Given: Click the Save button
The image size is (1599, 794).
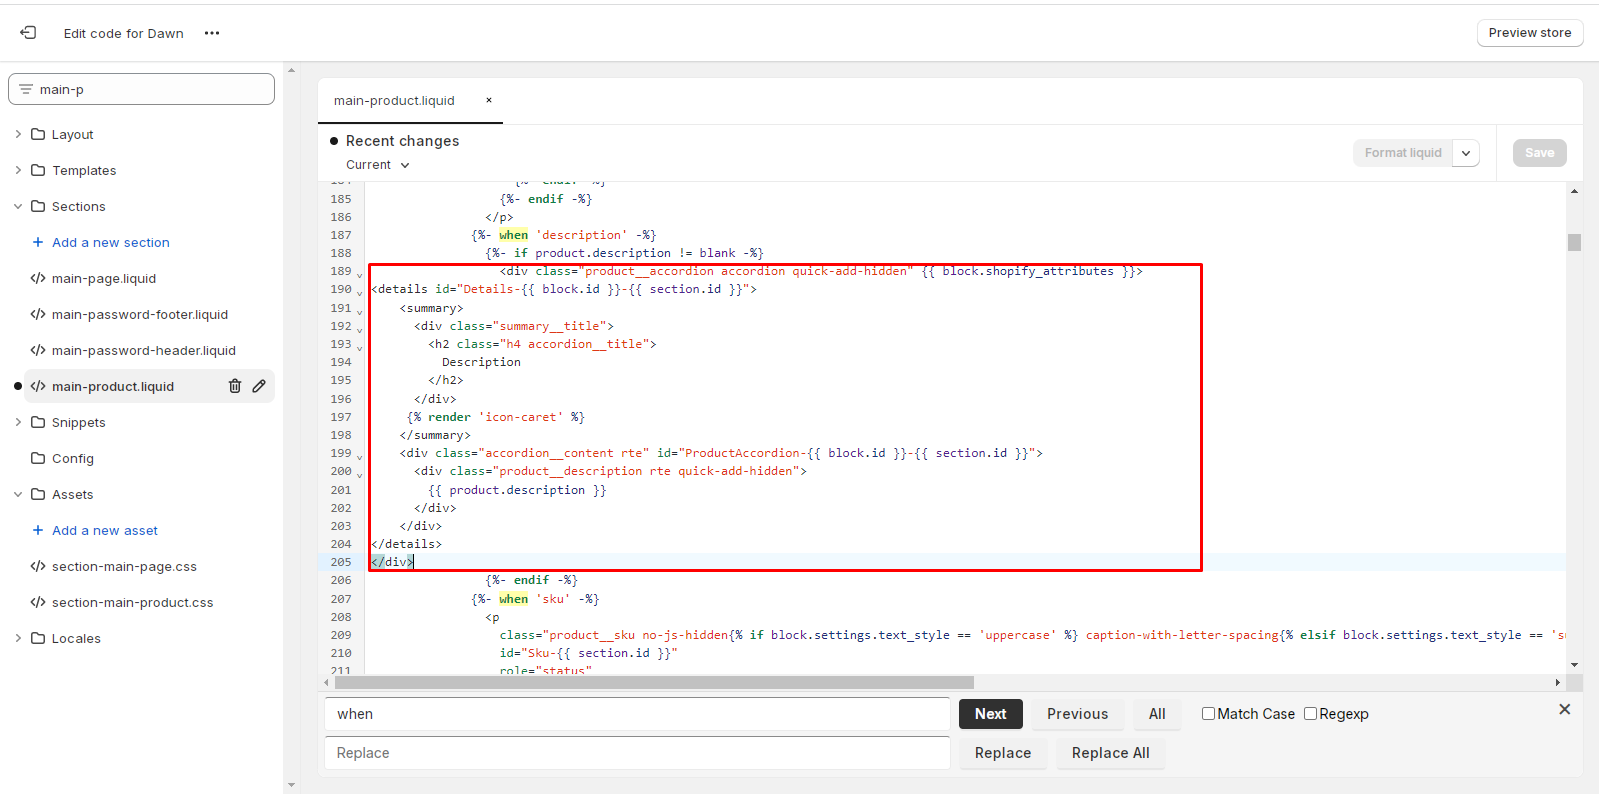Looking at the screenshot, I should 1540,153.
